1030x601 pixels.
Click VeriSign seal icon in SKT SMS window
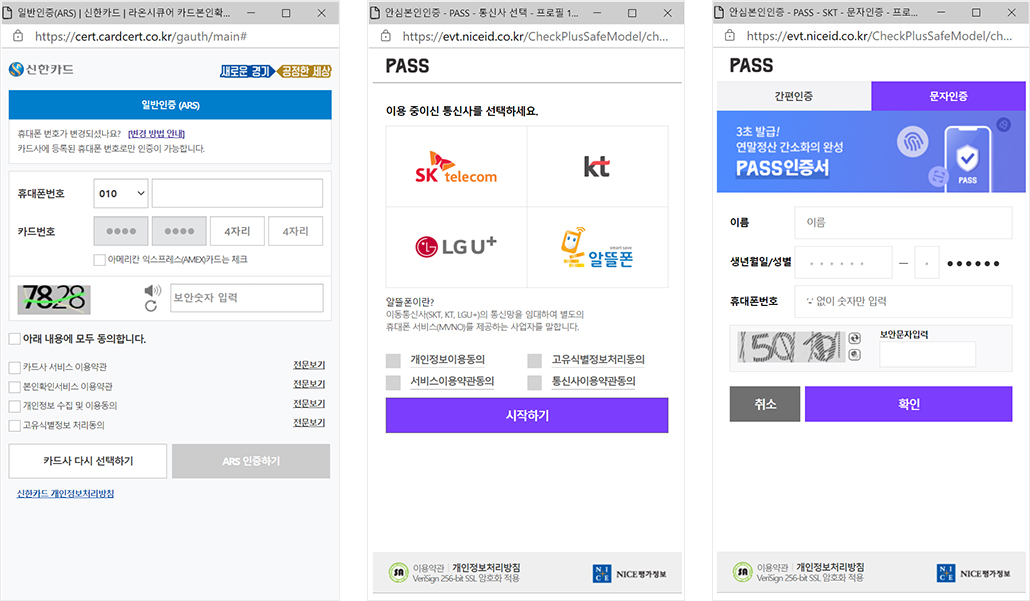coord(742,573)
